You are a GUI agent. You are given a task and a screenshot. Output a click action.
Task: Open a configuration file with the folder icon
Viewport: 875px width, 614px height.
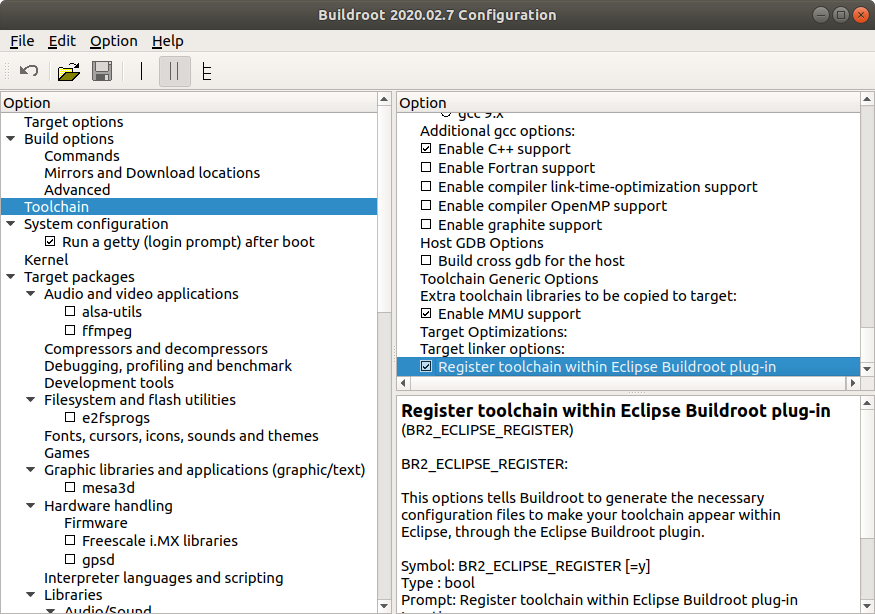[x=69, y=71]
